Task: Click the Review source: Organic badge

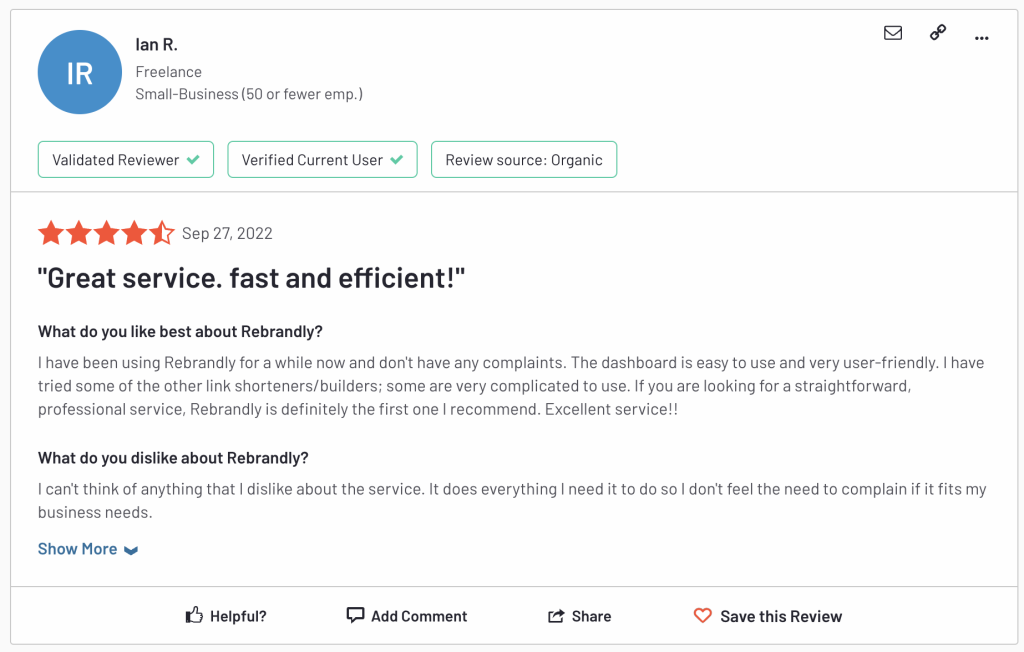Action: (x=524, y=160)
